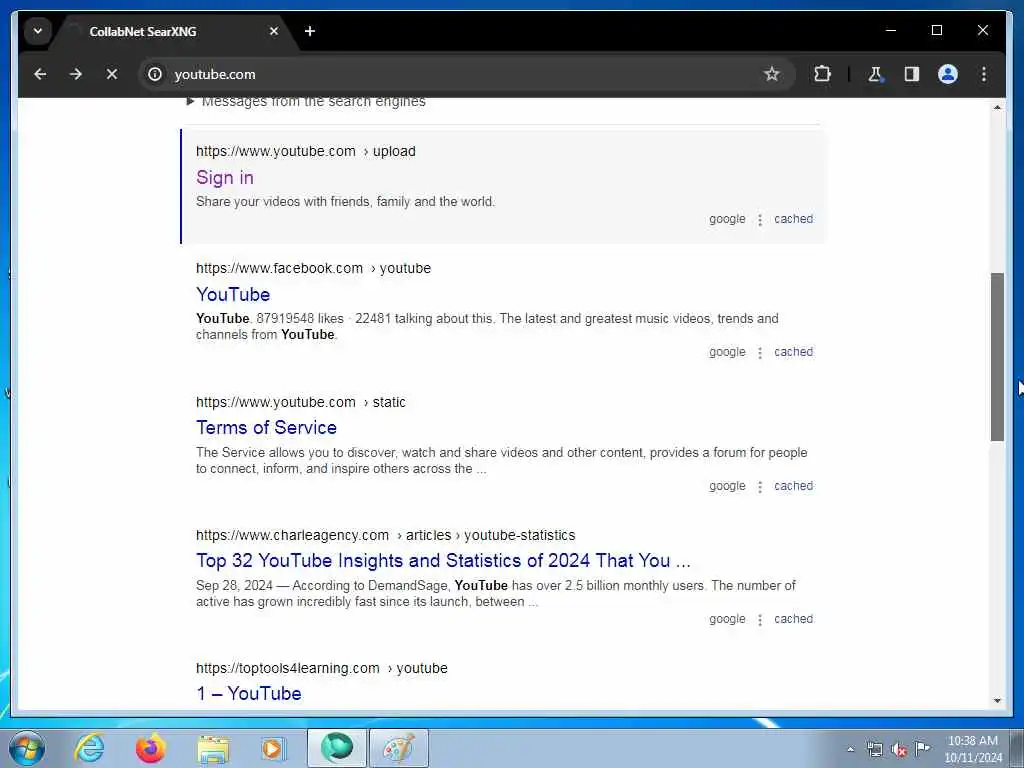Open Top 32 YouTube Insights result
1024x768 pixels.
[443, 561]
